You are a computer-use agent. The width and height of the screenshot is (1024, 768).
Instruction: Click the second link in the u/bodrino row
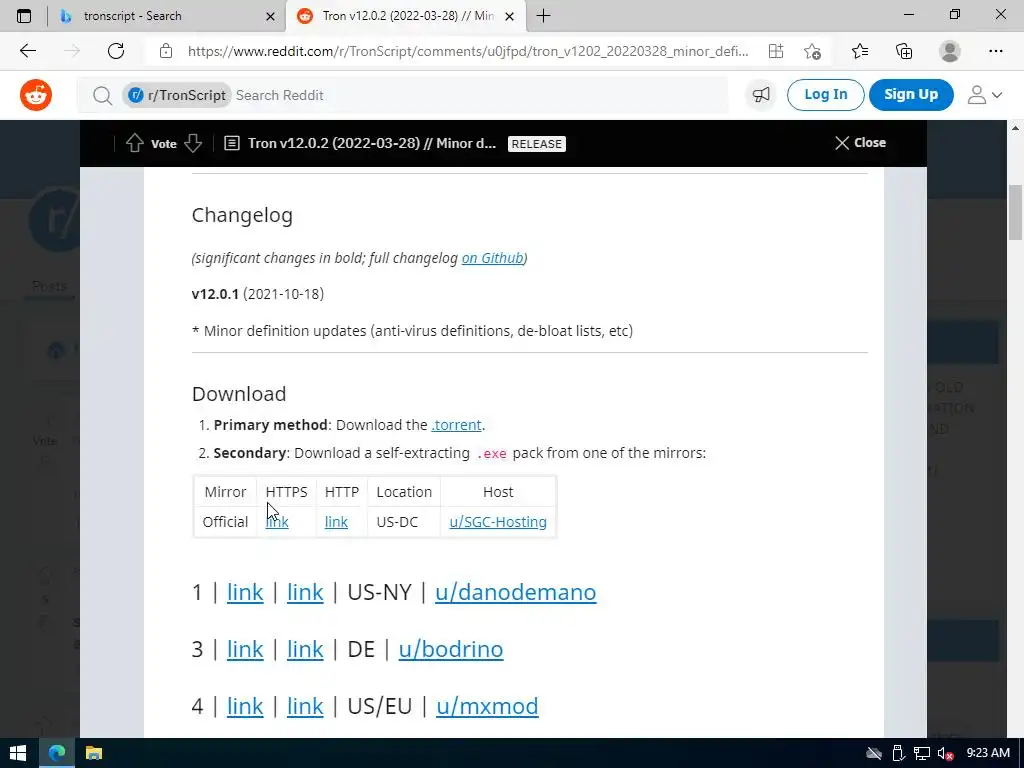tap(305, 649)
